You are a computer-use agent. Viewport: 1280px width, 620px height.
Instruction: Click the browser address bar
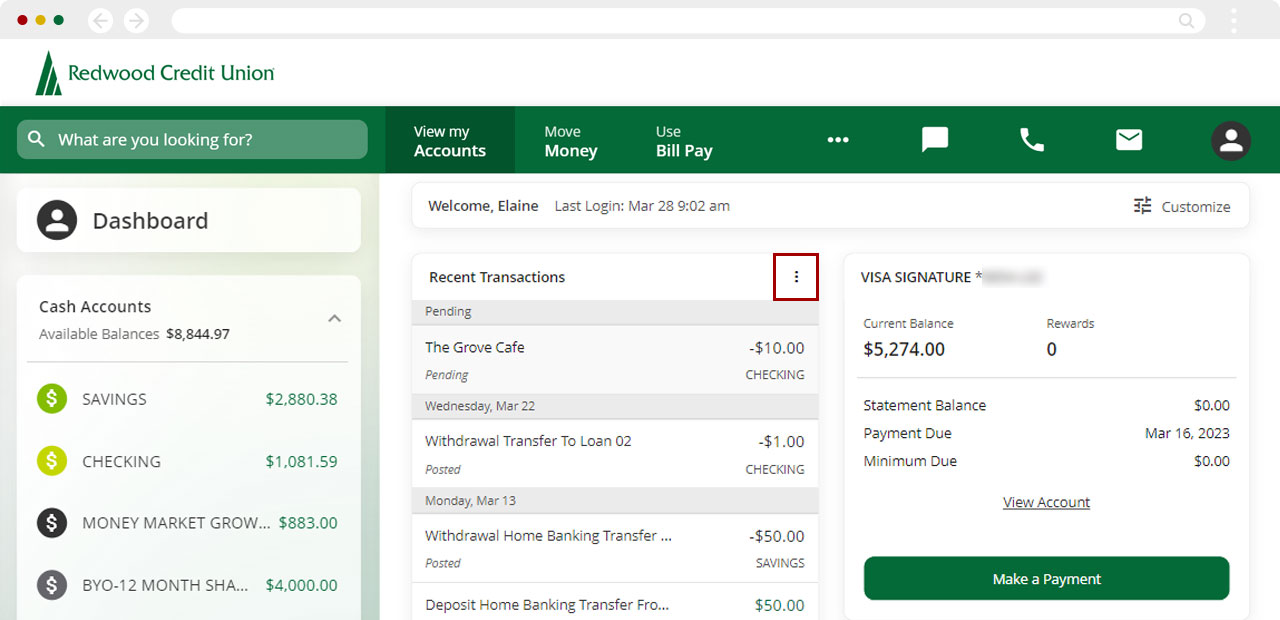[688, 20]
